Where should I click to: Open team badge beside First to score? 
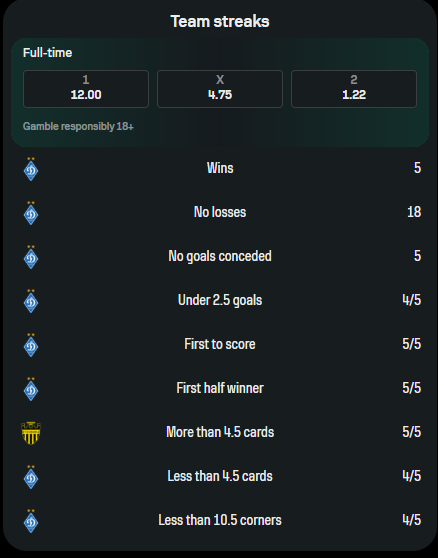[x=31, y=345]
